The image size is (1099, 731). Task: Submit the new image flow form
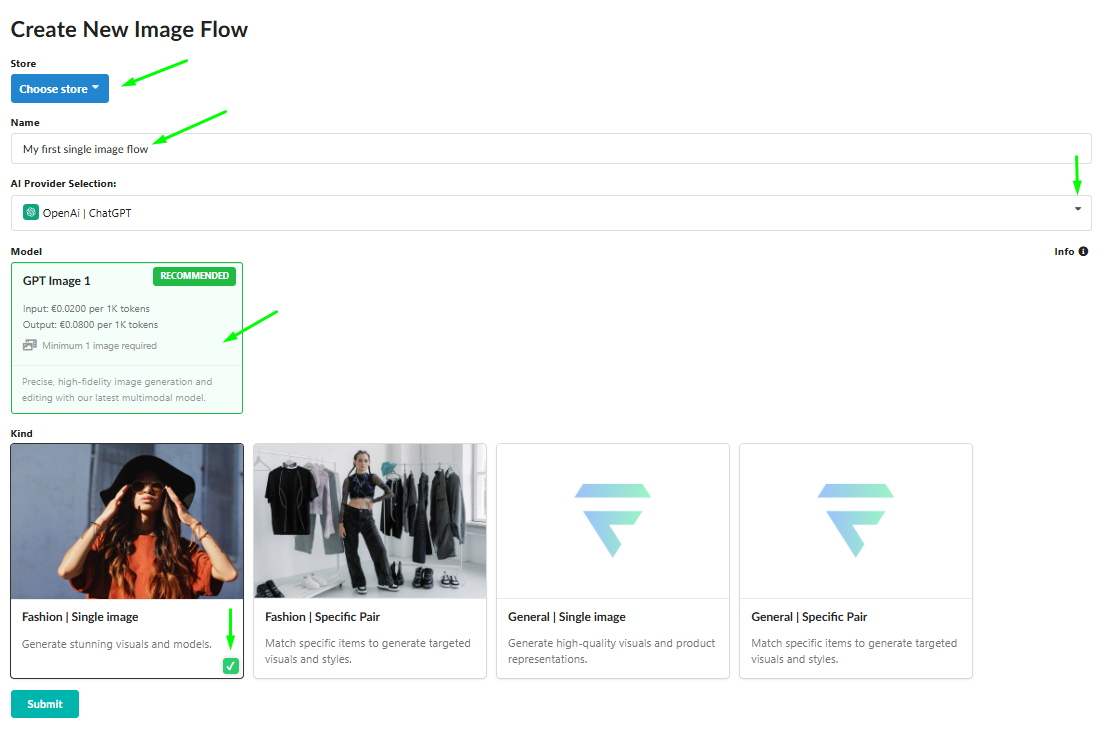click(45, 704)
